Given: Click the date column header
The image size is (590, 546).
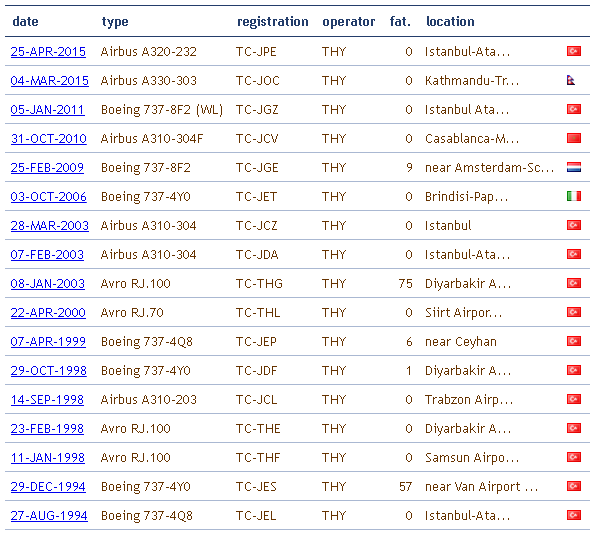Looking at the screenshot, I should click(25, 21).
